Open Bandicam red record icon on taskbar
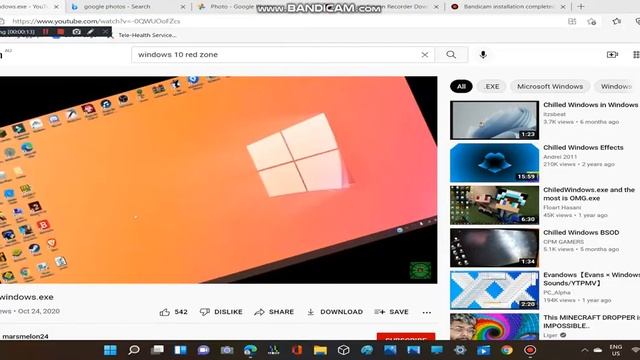 (x=530, y=350)
